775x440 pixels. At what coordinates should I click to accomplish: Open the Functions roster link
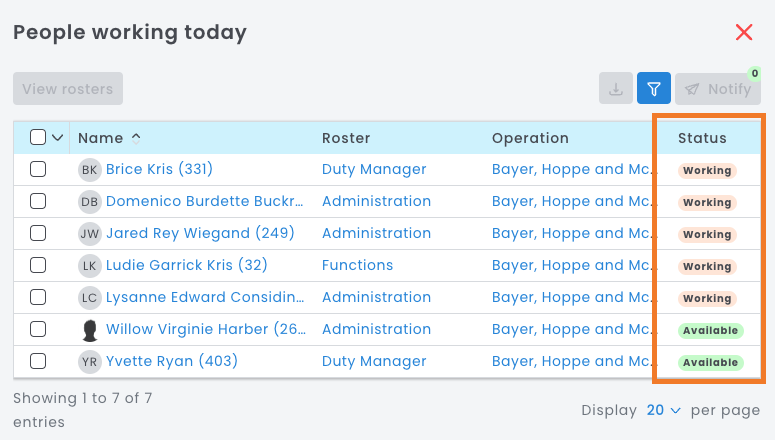pos(357,266)
